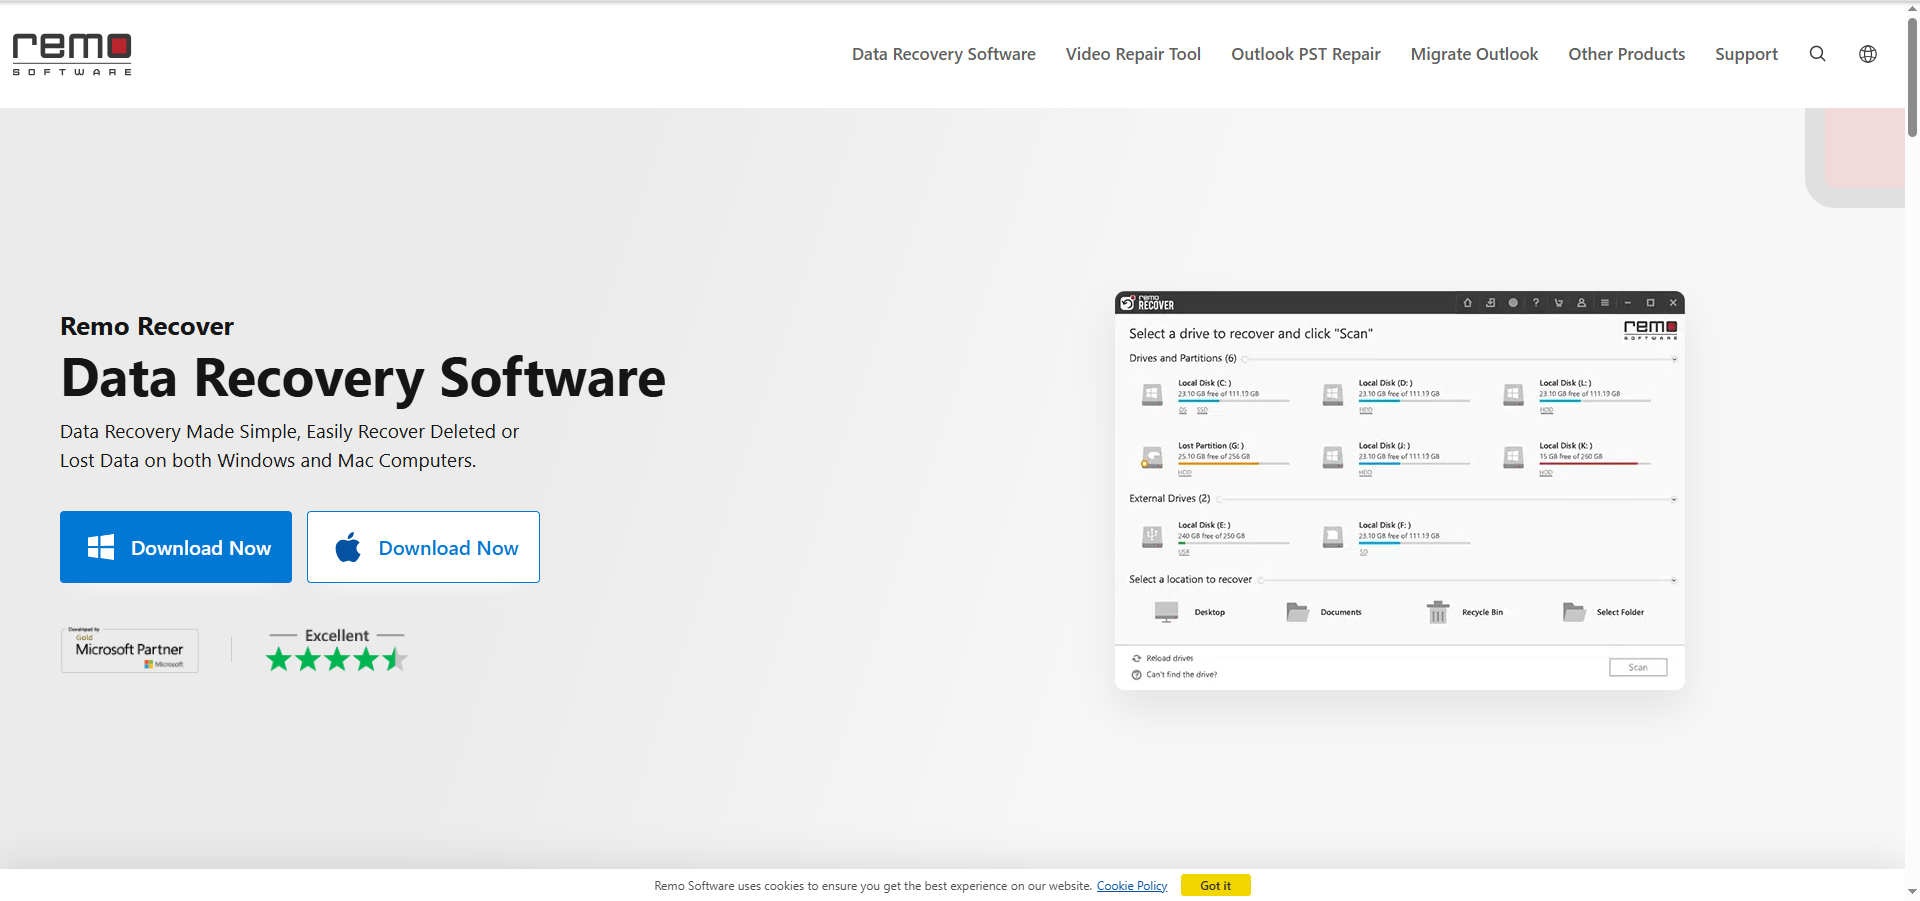Viewport: 1920px width, 901px height.
Task: Click the Mac Download Now button
Action: [x=423, y=547]
